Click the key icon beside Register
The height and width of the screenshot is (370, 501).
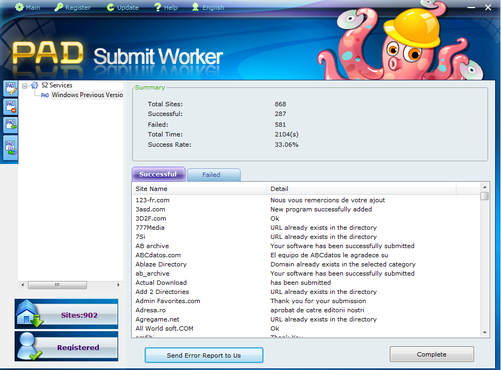pyautogui.click(x=58, y=7)
